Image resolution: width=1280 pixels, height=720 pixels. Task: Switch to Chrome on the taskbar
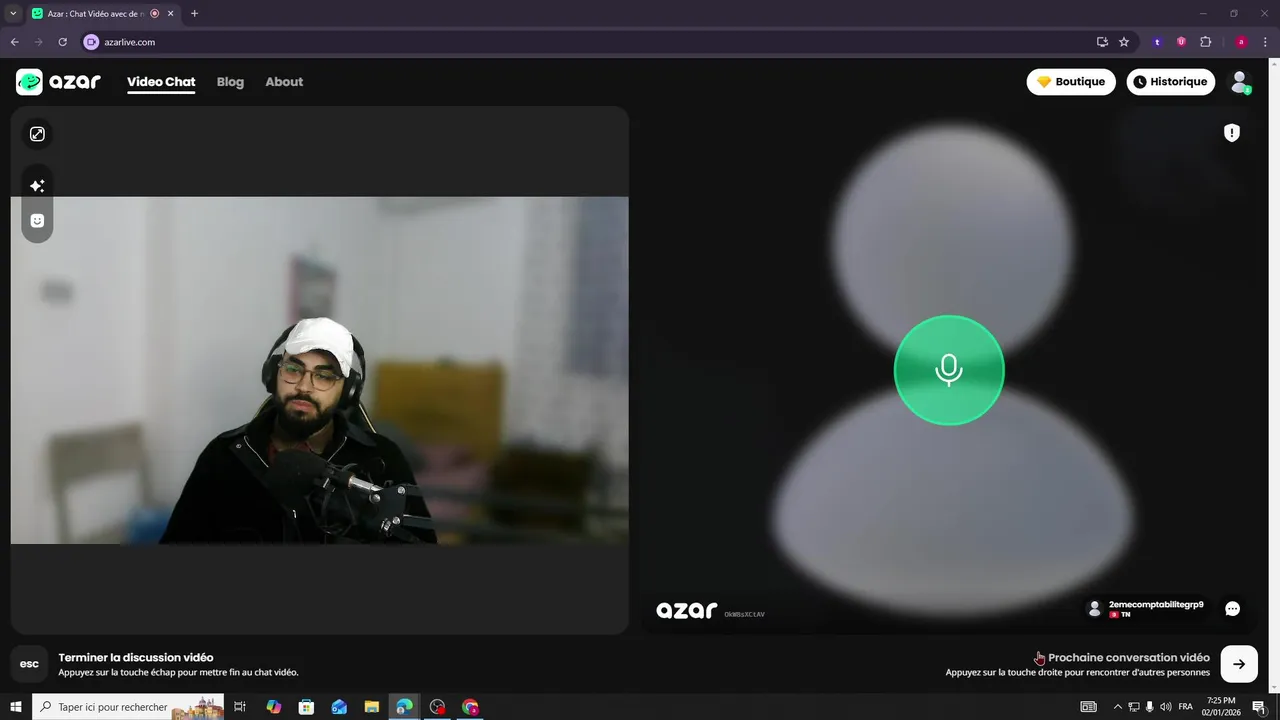pyautogui.click(x=470, y=707)
